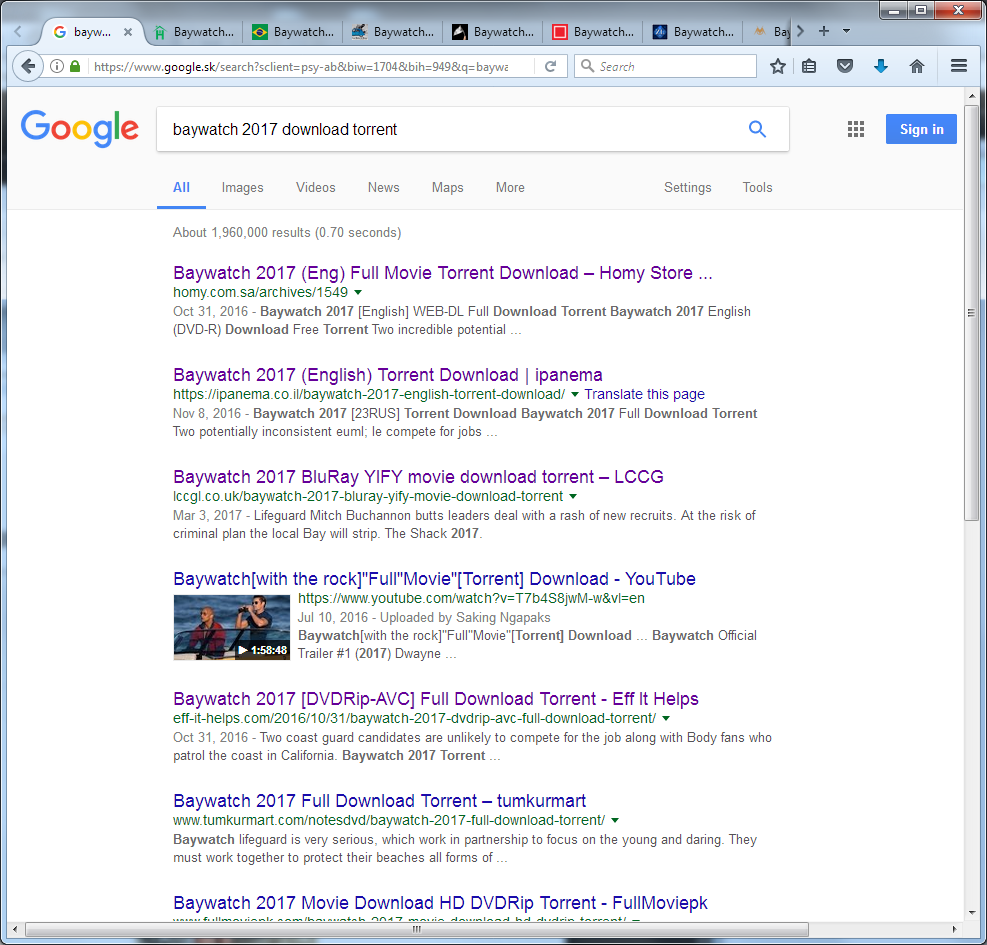Image resolution: width=987 pixels, height=945 pixels.
Task: Click the vertical scrollbar down arrow
Action: 972,912
